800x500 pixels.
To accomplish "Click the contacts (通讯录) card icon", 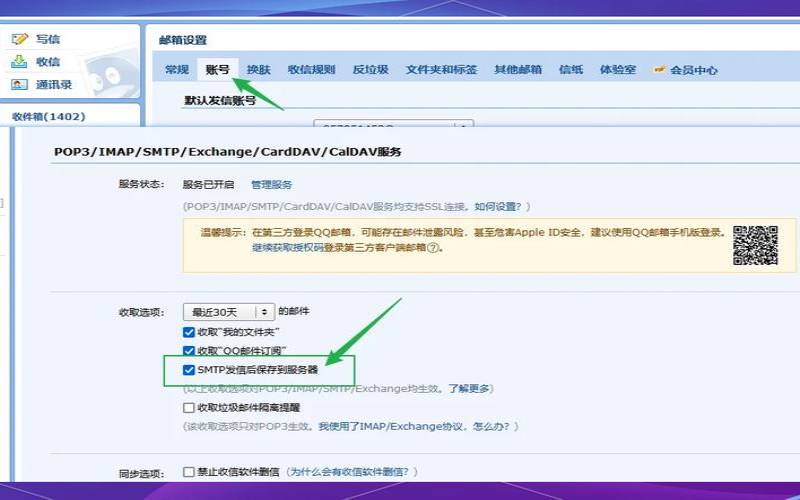I will pyautogui.click(x=19, y=85).
